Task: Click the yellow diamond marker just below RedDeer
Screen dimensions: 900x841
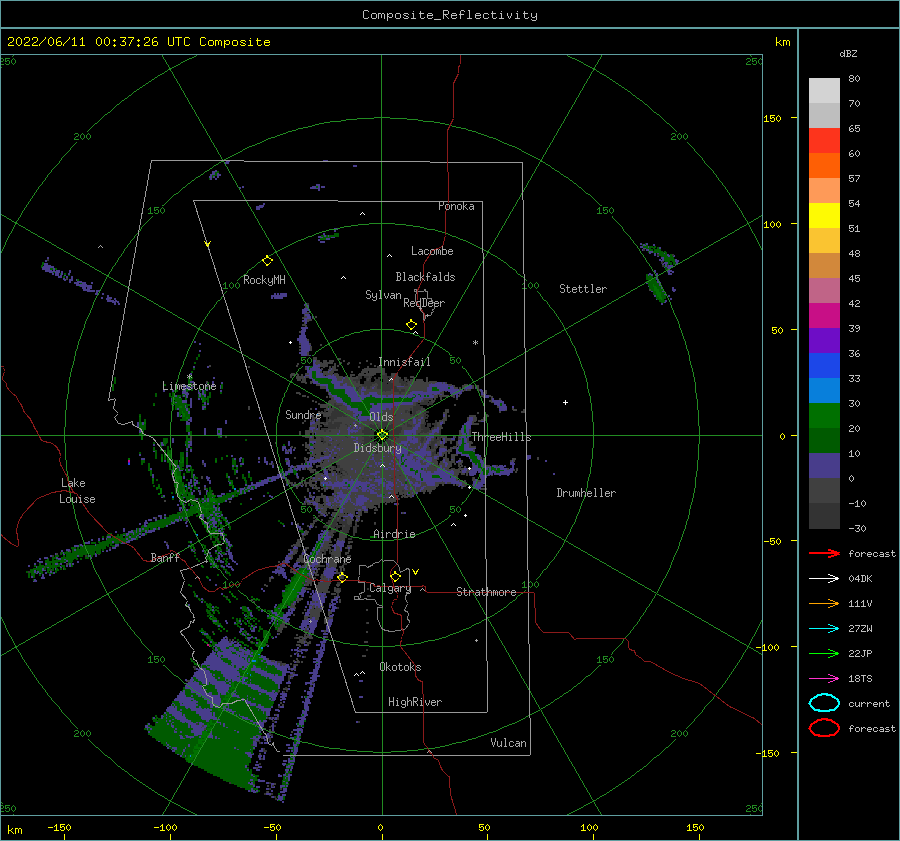Action: 411,325
